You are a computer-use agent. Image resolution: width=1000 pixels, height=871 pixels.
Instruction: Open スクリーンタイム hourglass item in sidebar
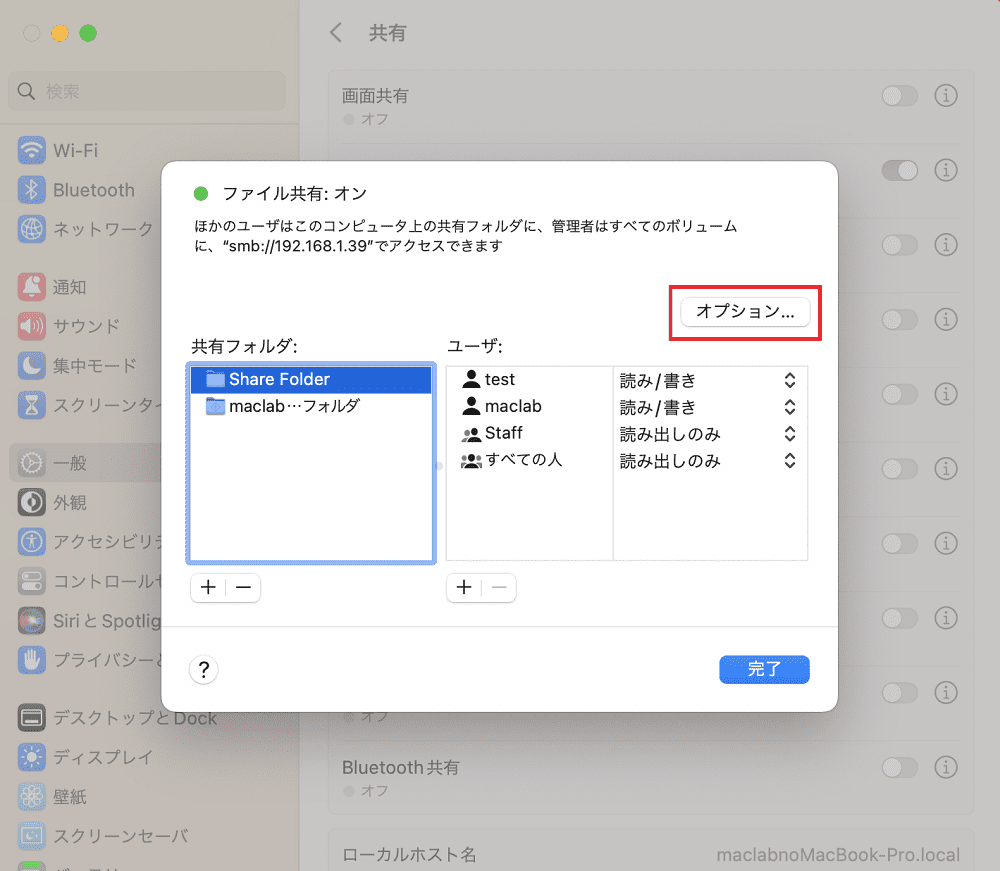click(89, 405)
